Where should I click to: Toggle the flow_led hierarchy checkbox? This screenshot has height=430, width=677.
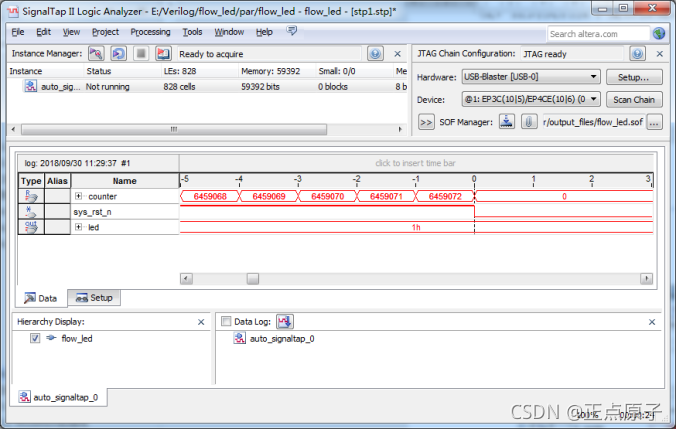(x=35, y=338)
